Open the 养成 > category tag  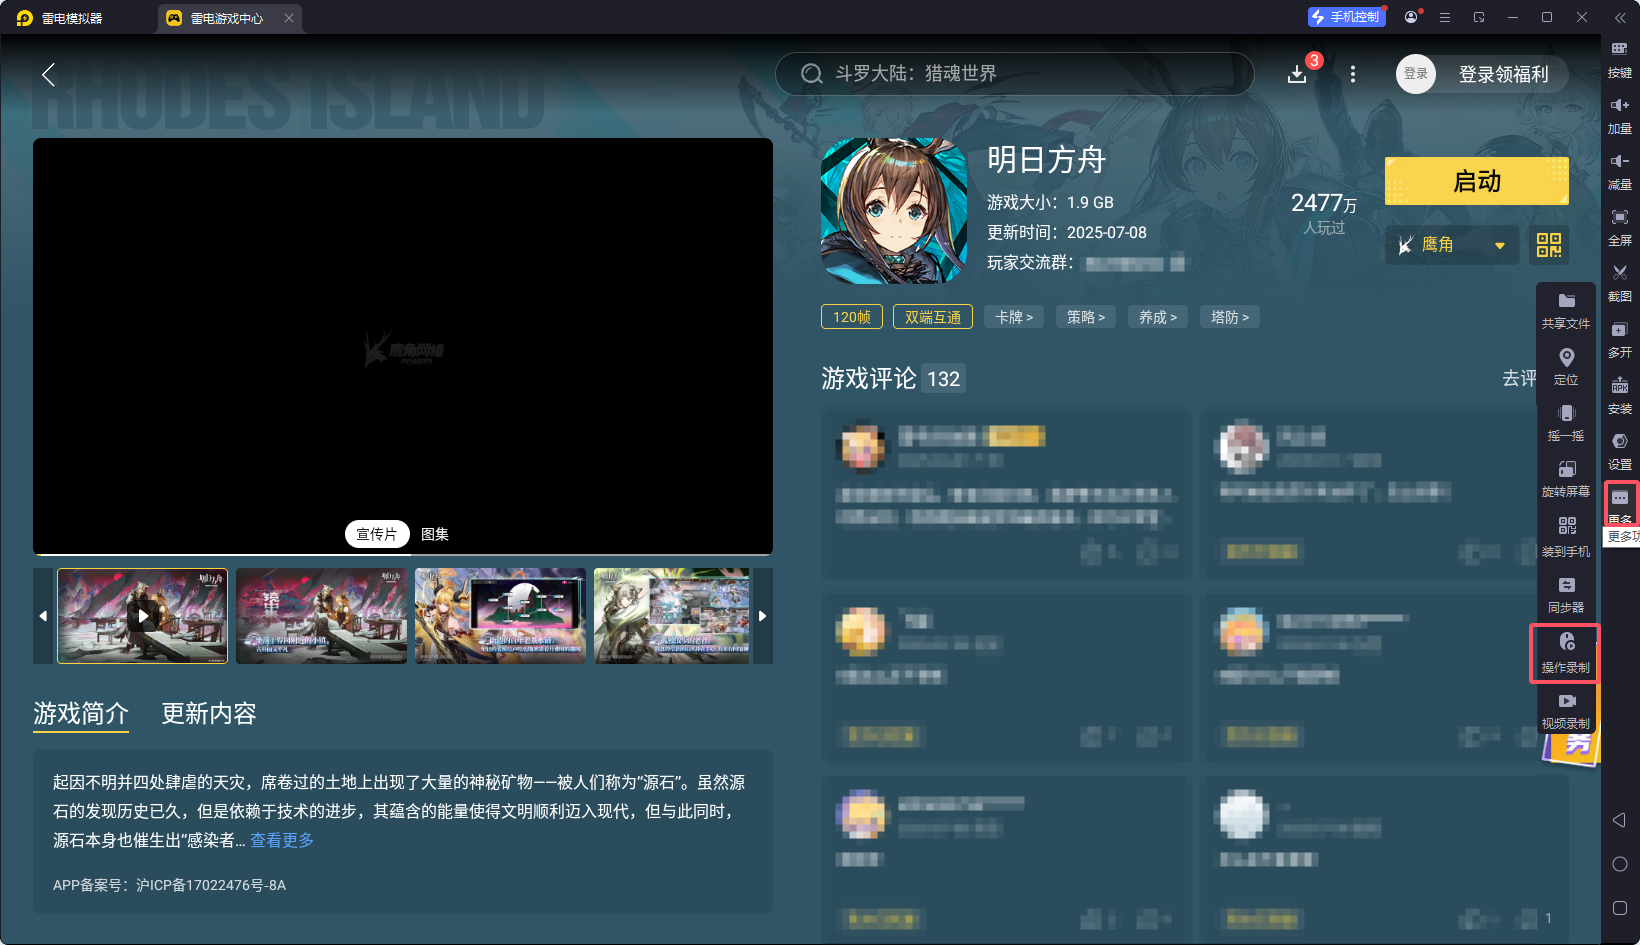[1158, 317]
